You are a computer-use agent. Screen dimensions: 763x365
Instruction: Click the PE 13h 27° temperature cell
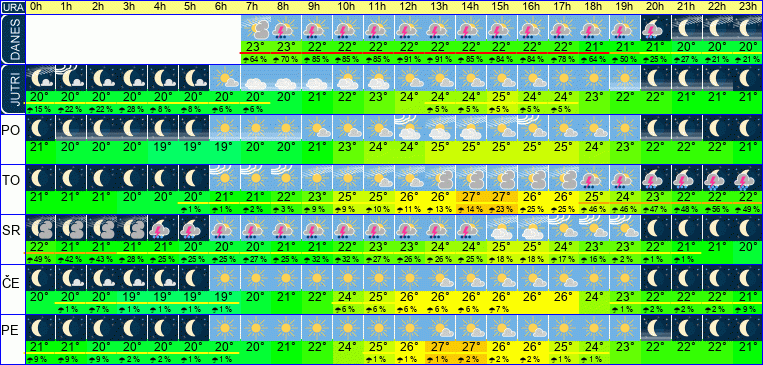[440, 347]
